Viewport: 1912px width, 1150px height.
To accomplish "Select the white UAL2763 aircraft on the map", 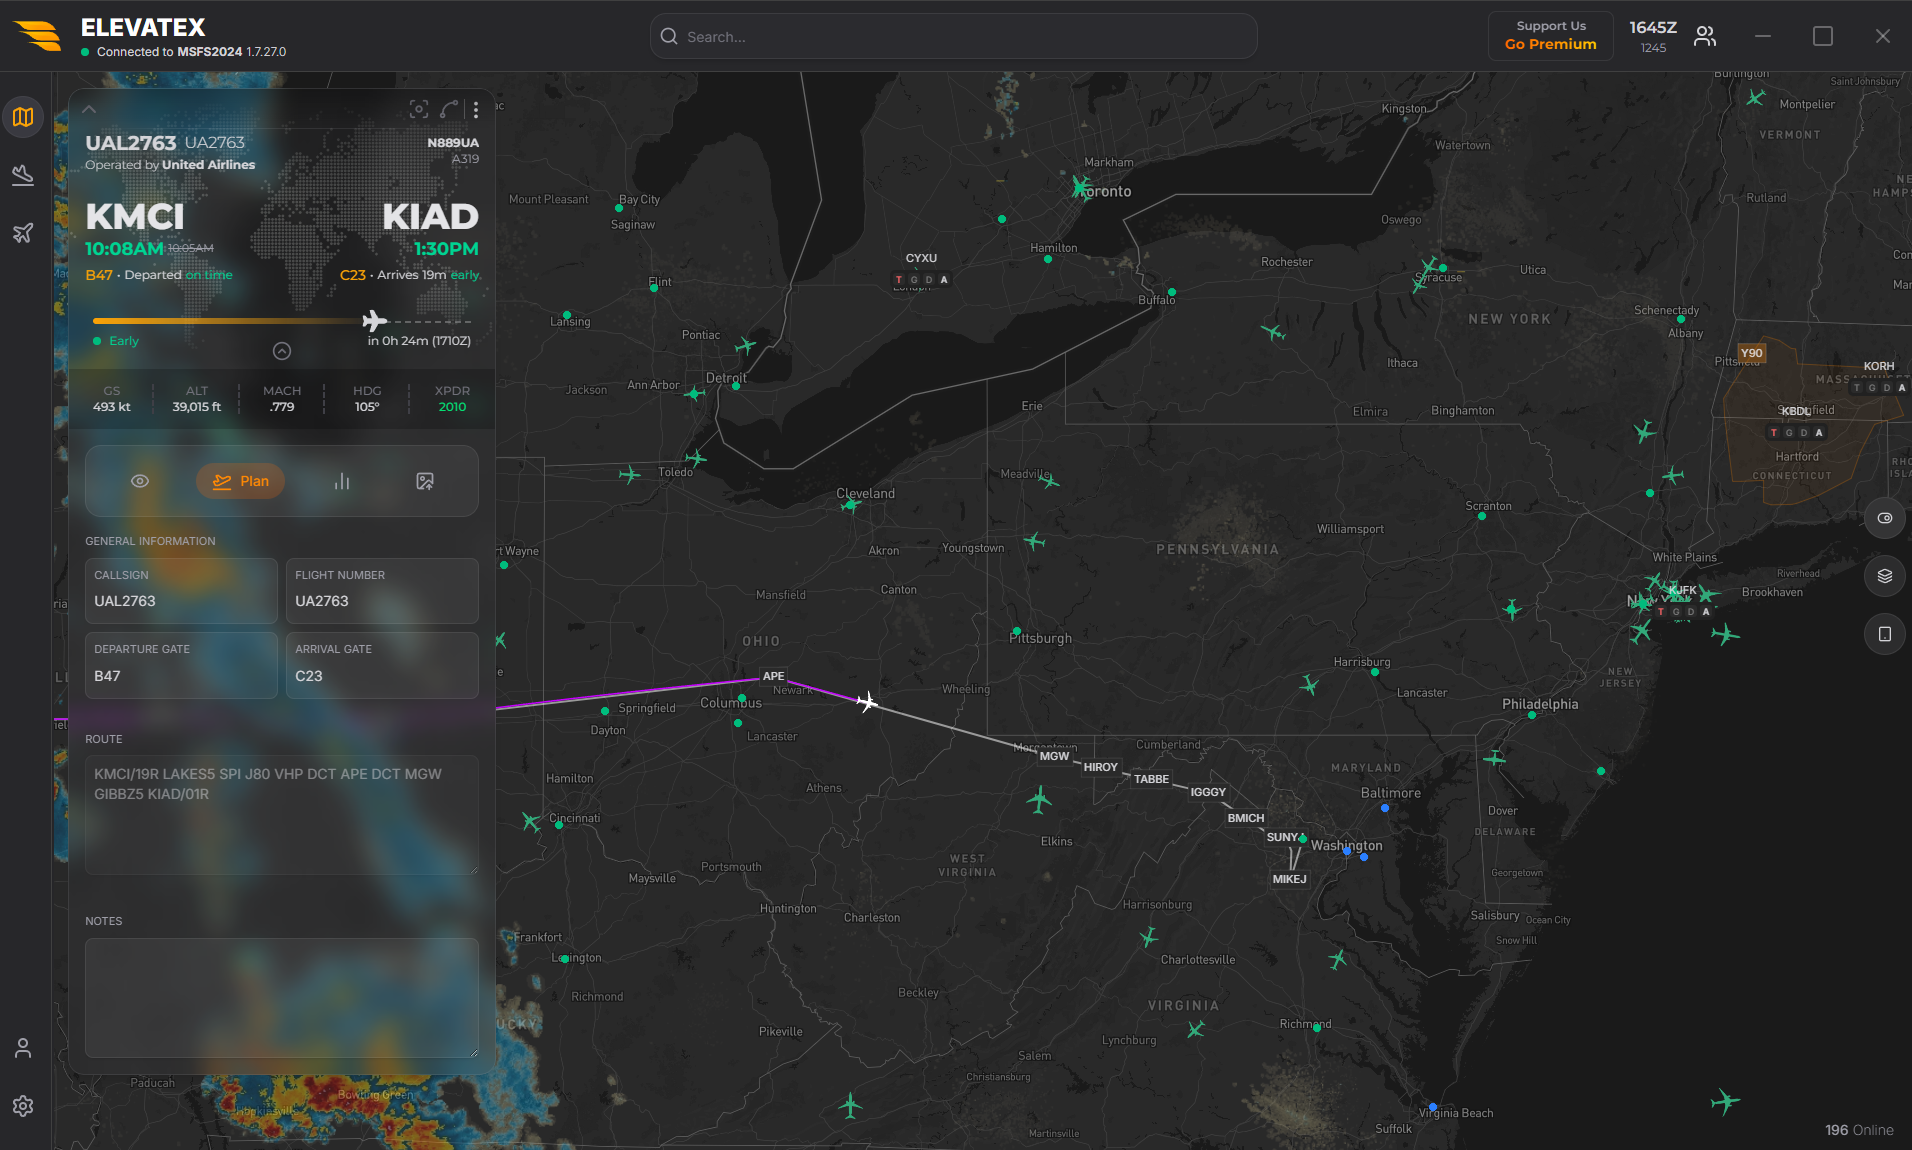I will tap(867, 702).
